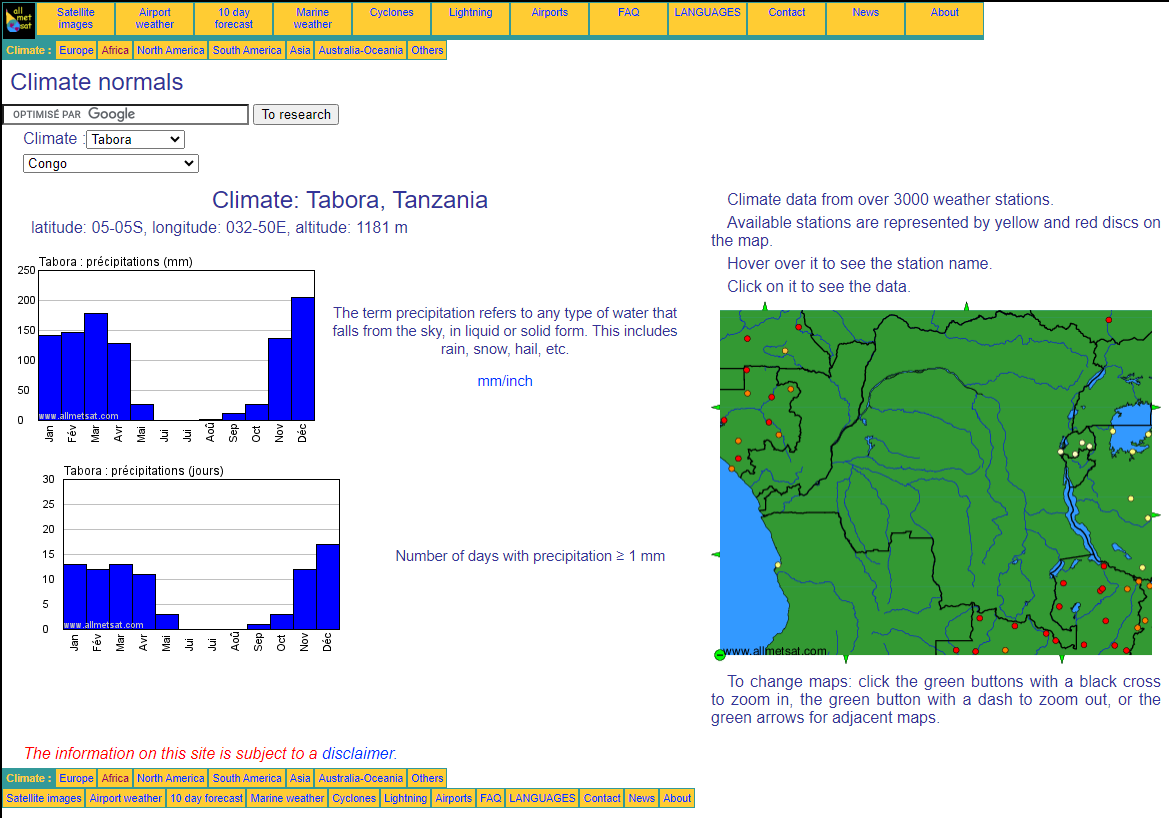Click the To research button
This screenshot has width=1169, height=818.
pyautogui.click(x=296, y=114)
